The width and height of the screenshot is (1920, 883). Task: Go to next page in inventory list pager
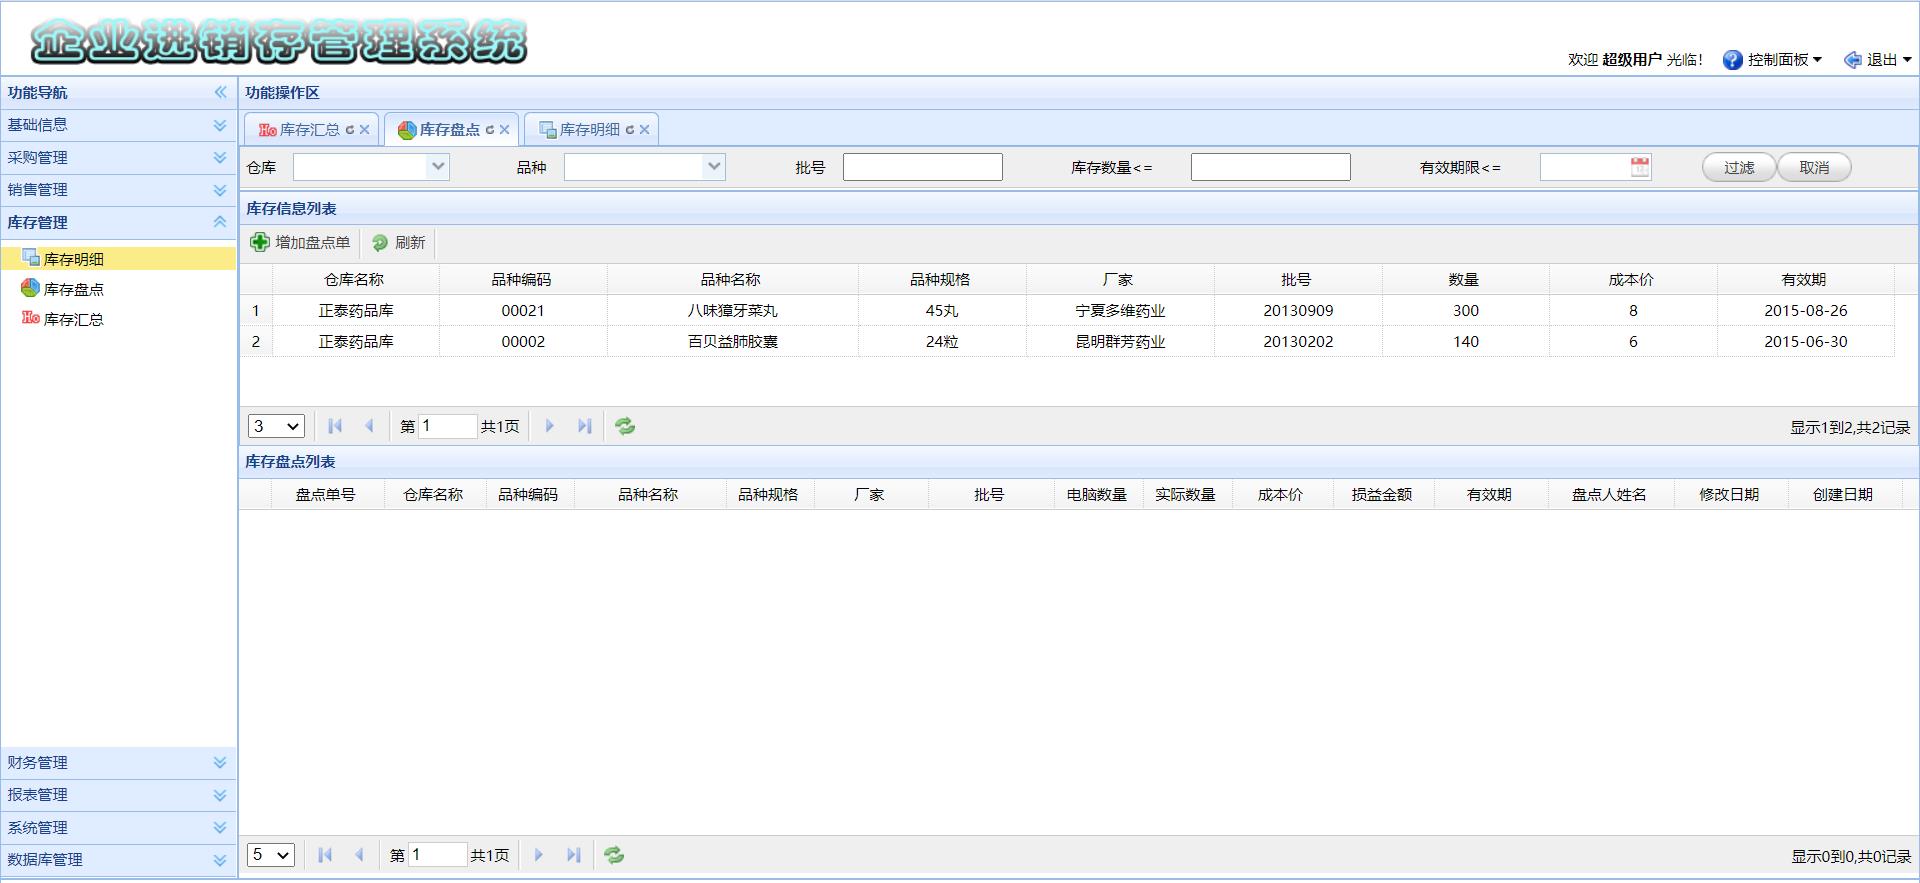point(550,426)
